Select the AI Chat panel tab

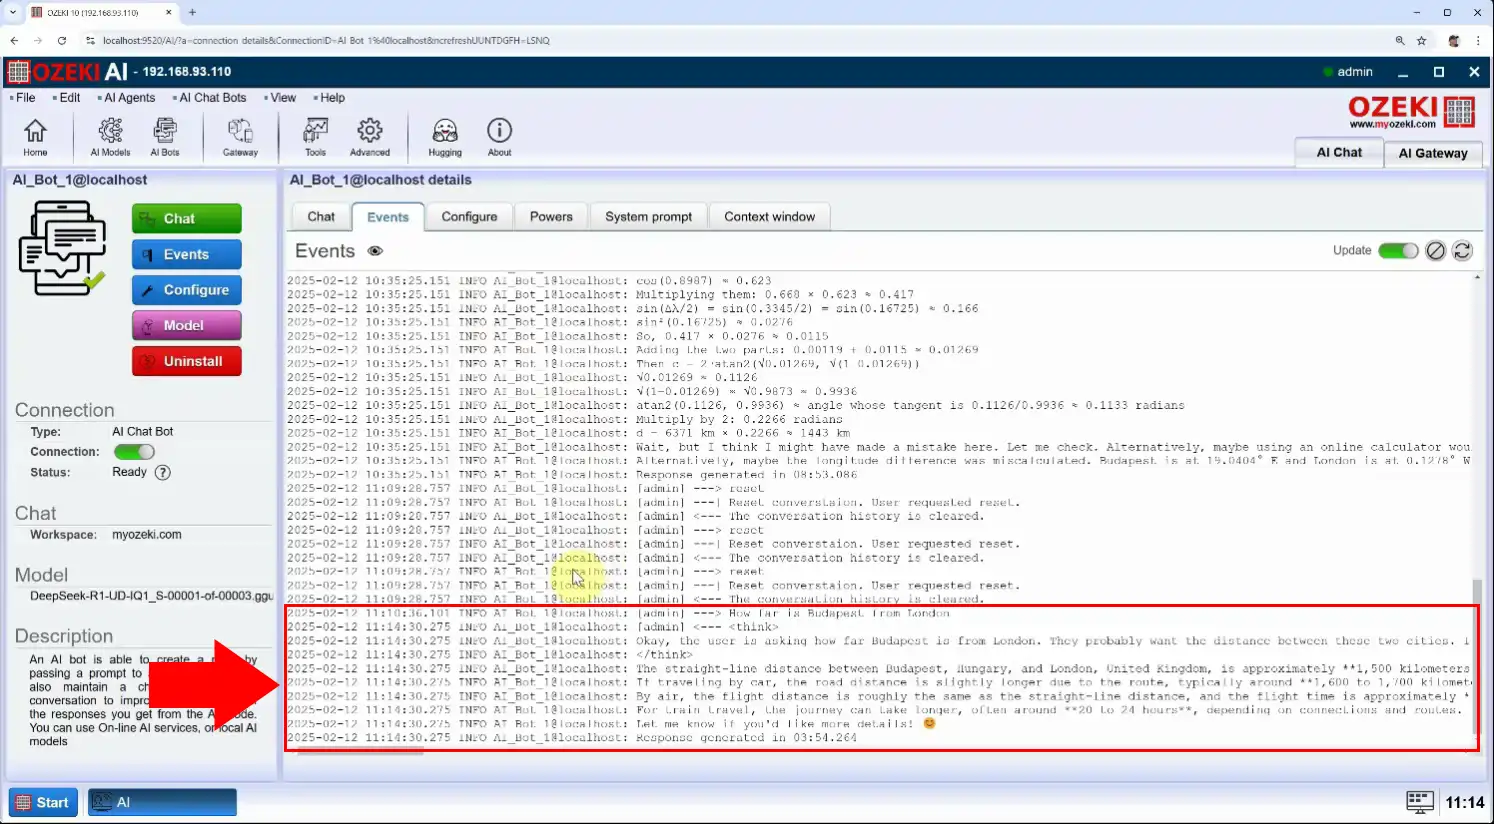1339,152
